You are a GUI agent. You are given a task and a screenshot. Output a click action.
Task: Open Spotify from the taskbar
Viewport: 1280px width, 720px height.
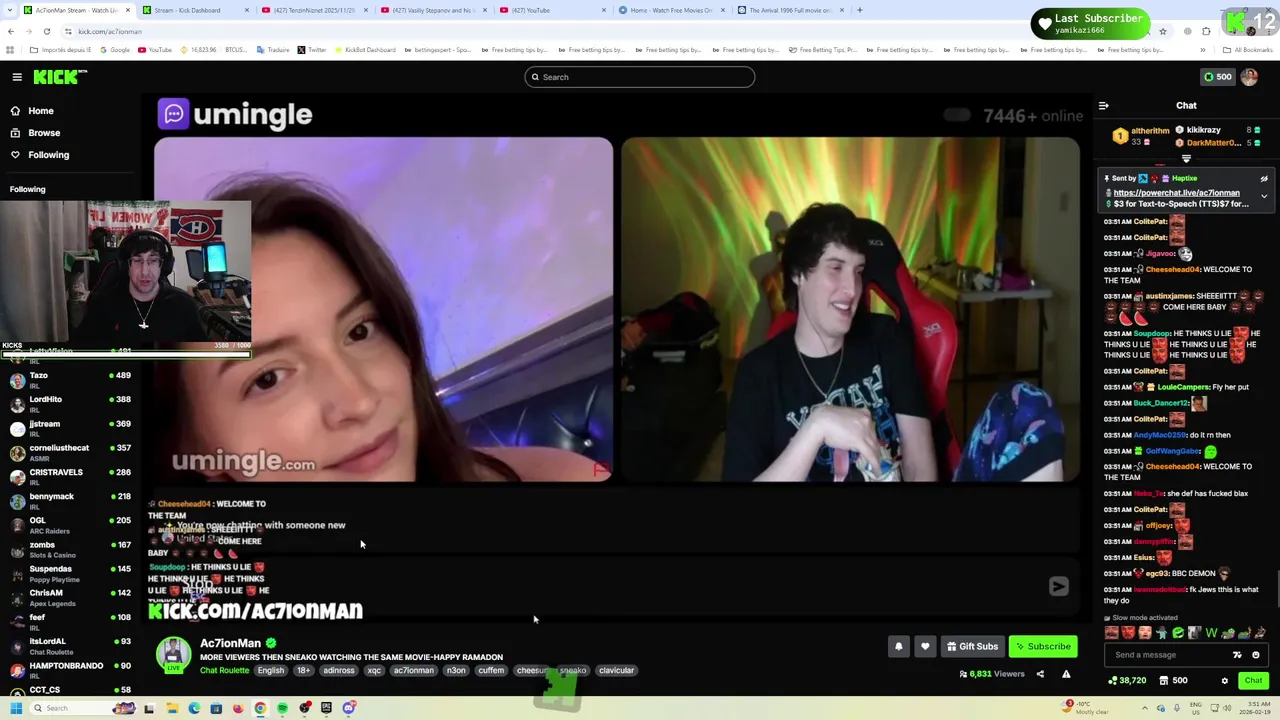pos(282,708)
